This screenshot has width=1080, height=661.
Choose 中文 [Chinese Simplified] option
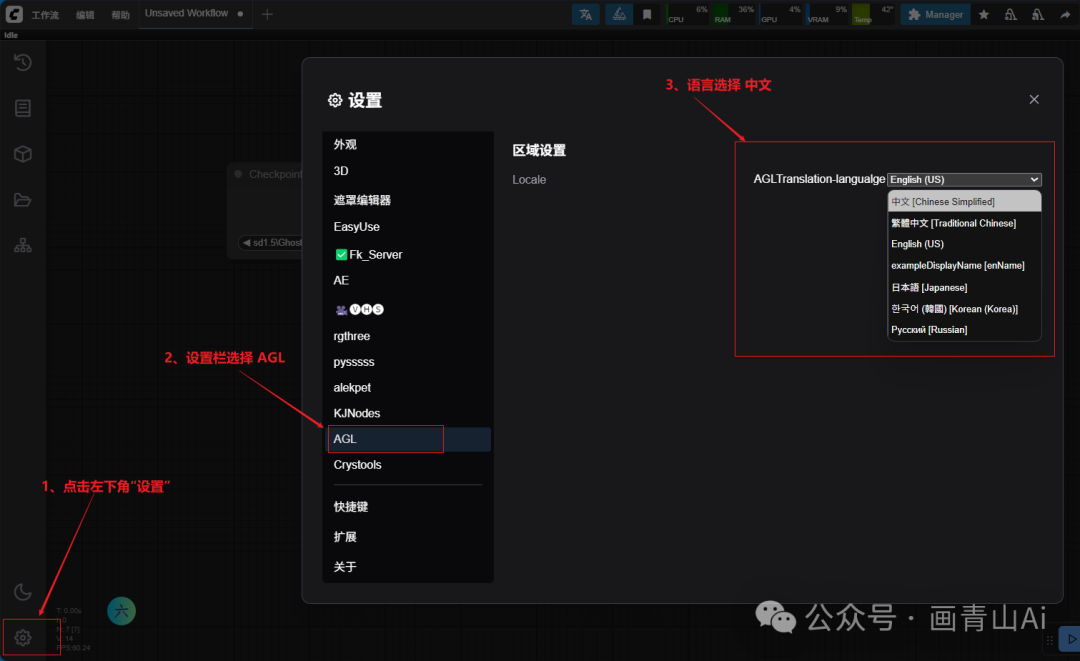[x=964, y=202]
